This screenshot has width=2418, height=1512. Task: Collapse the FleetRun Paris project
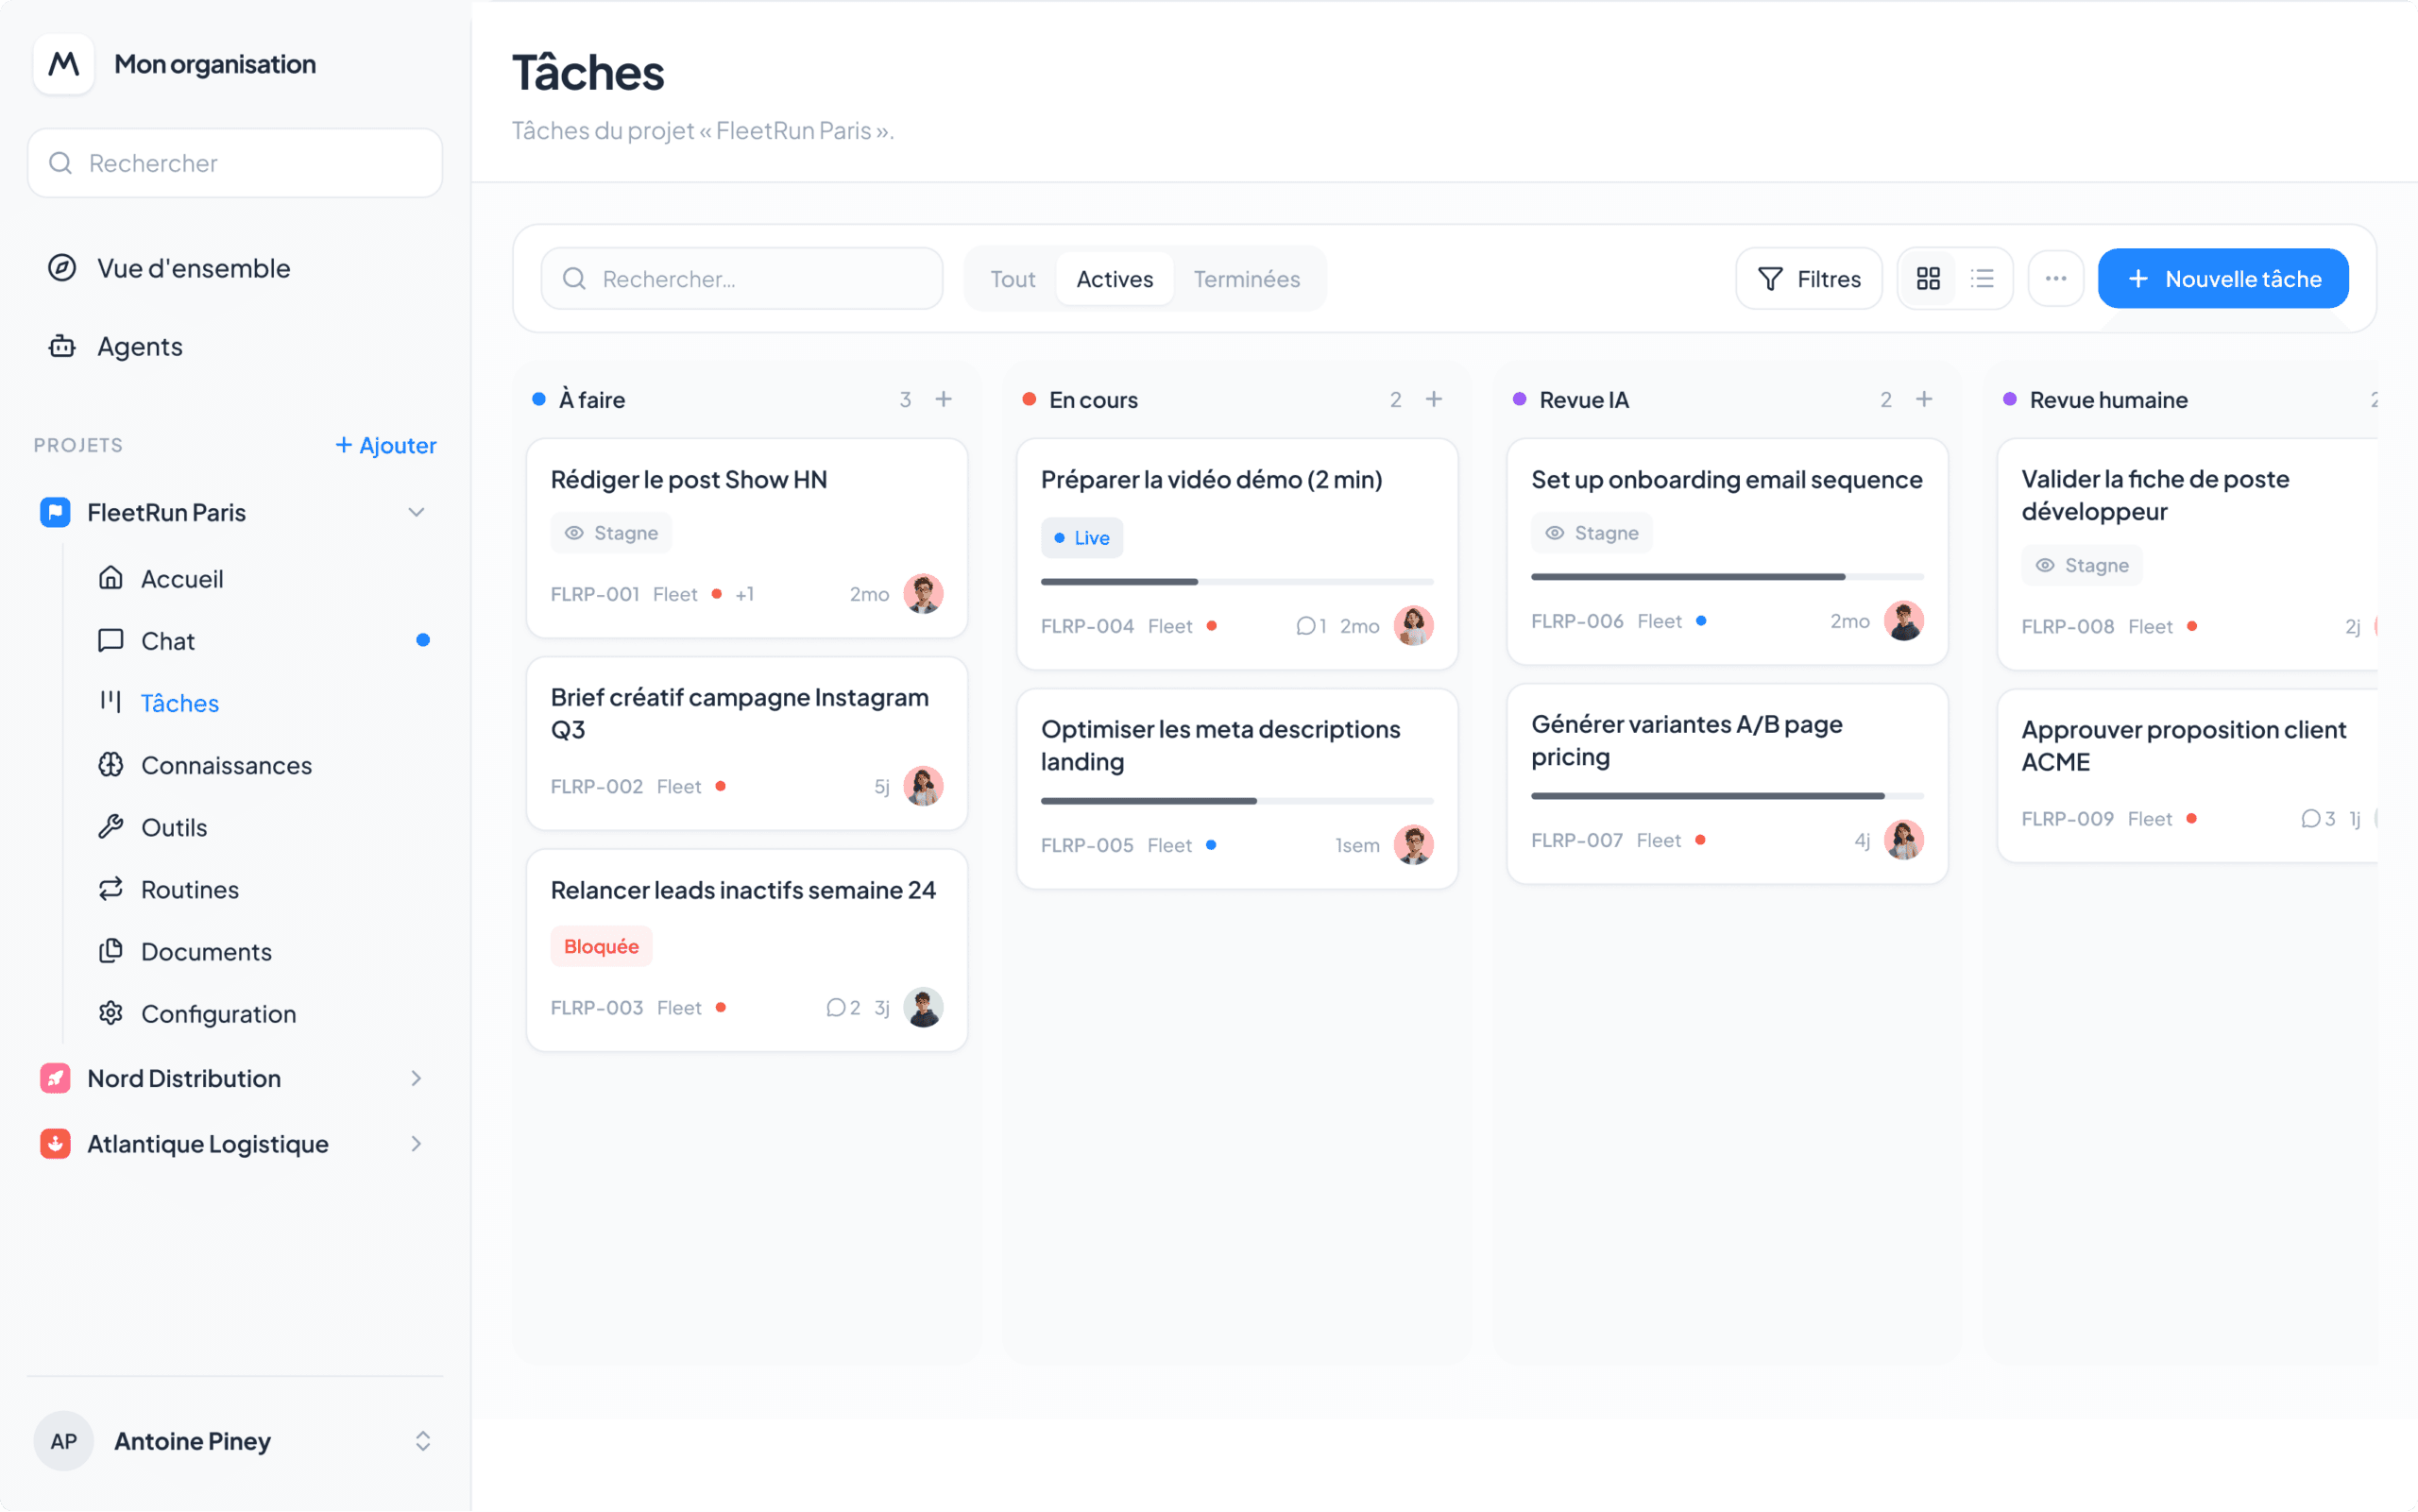(416, 512)
